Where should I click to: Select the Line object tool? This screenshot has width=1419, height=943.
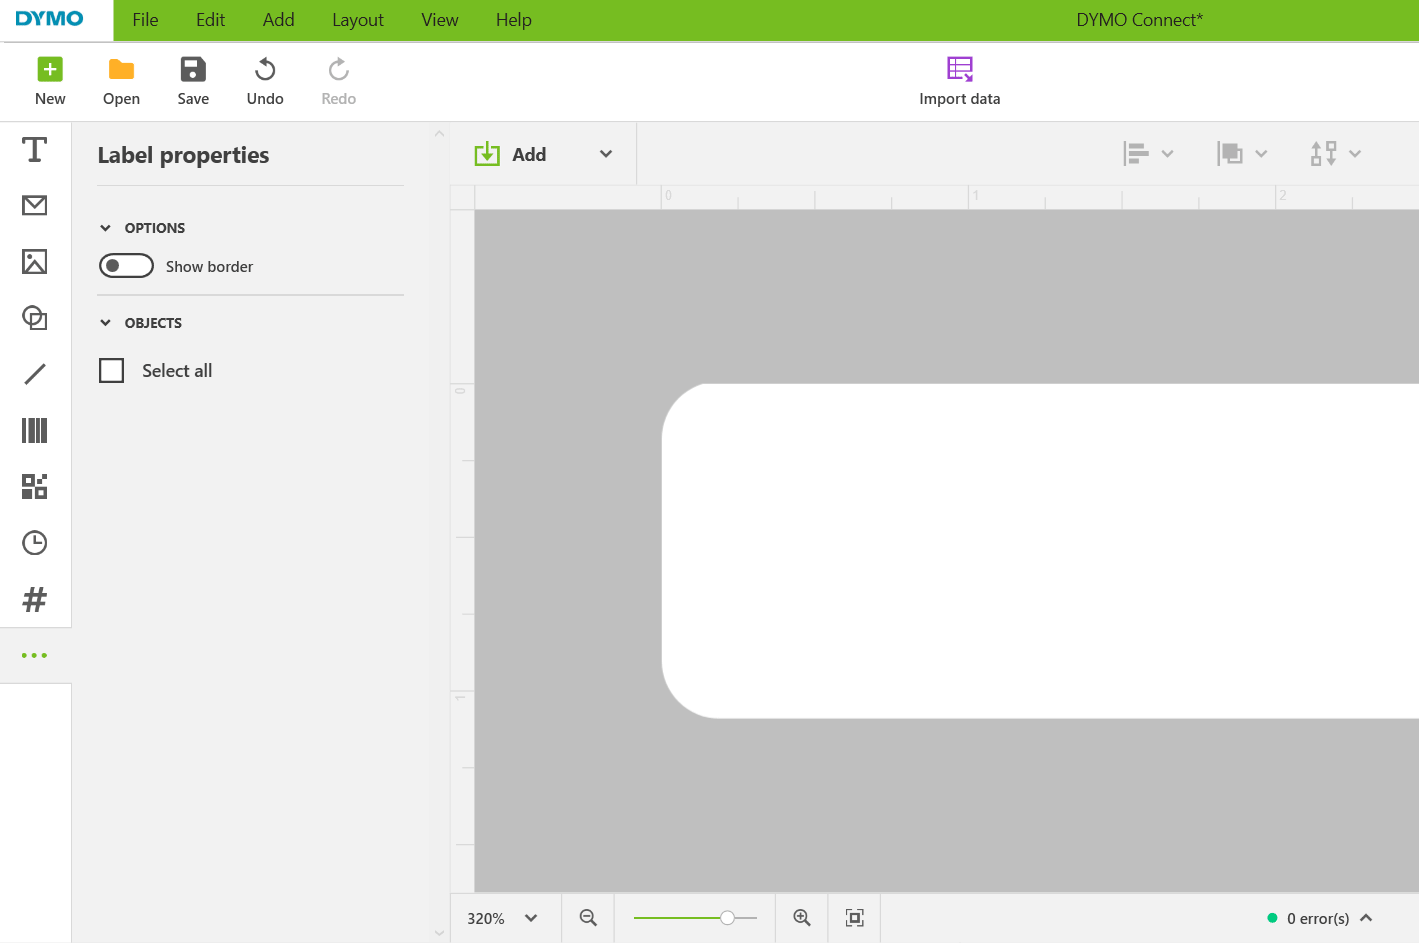(x=35, y=374)
